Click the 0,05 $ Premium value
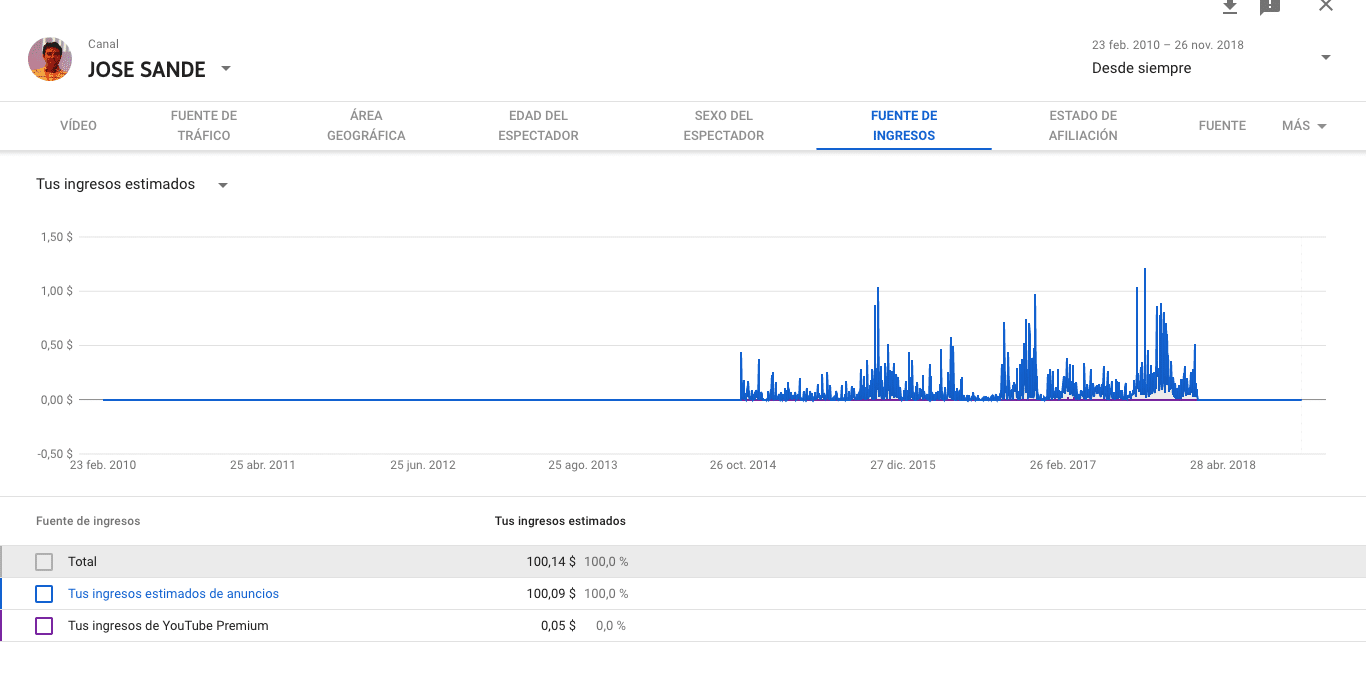The height and width of the screenshot is (676, 1366). (x=558, y=626)
